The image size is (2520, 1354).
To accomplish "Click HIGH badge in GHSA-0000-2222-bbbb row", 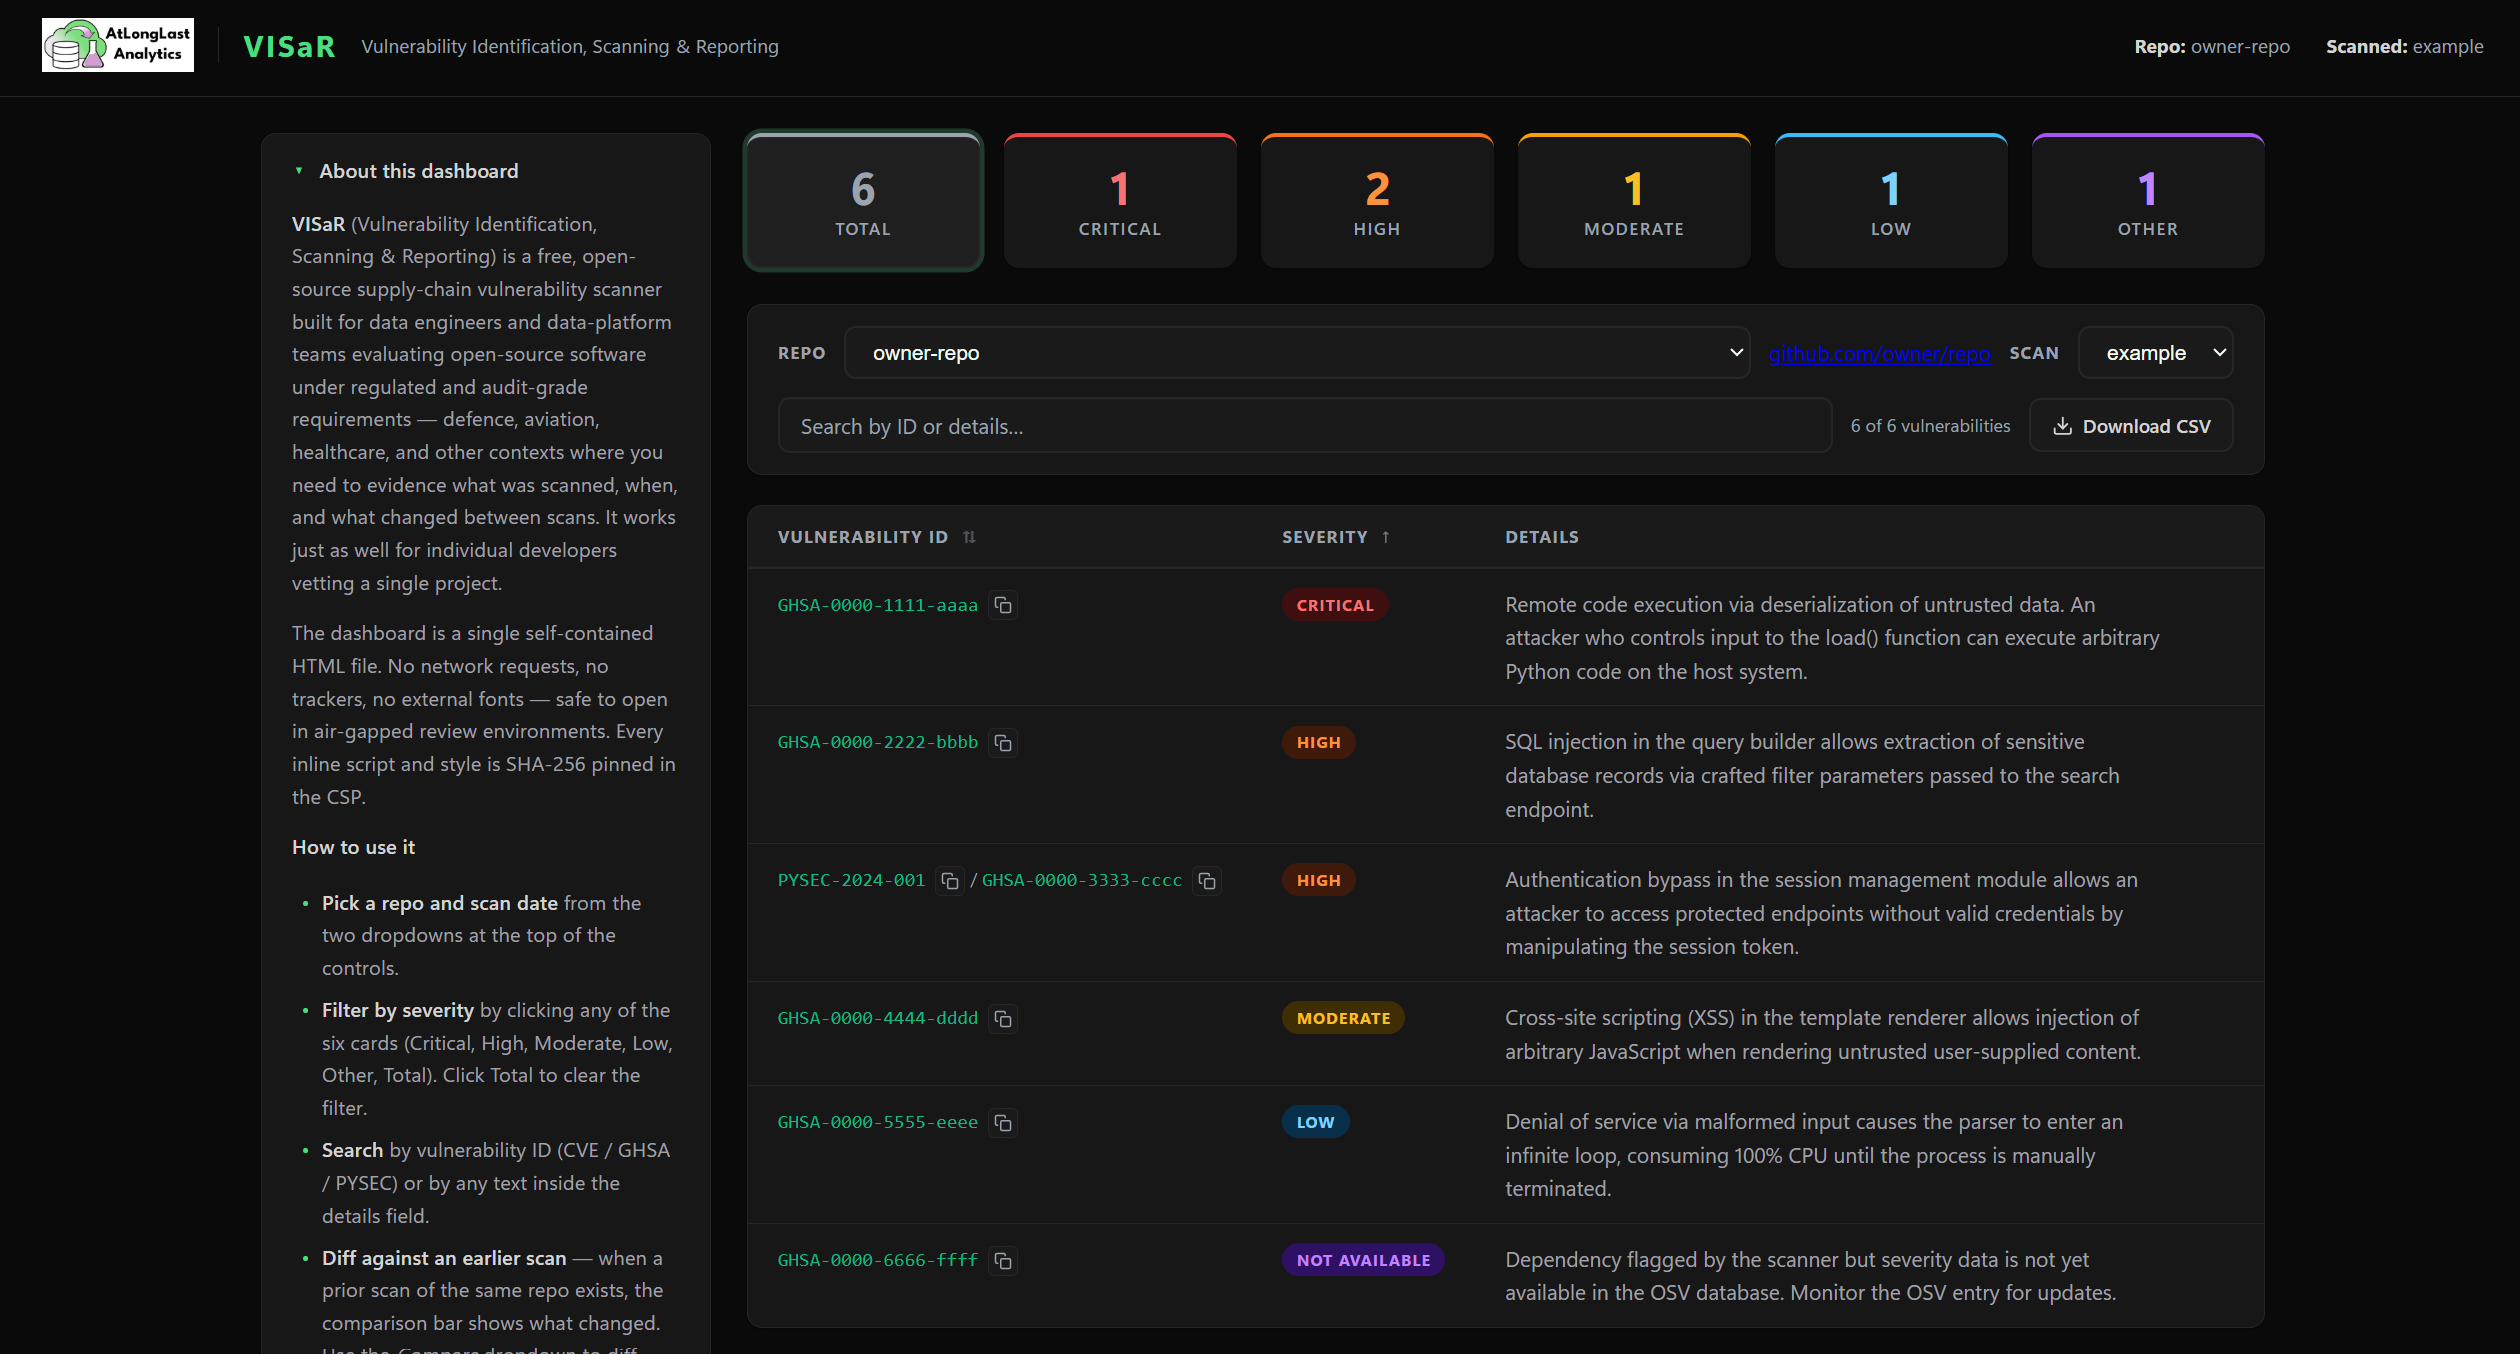I will (x=1318, y=742).
